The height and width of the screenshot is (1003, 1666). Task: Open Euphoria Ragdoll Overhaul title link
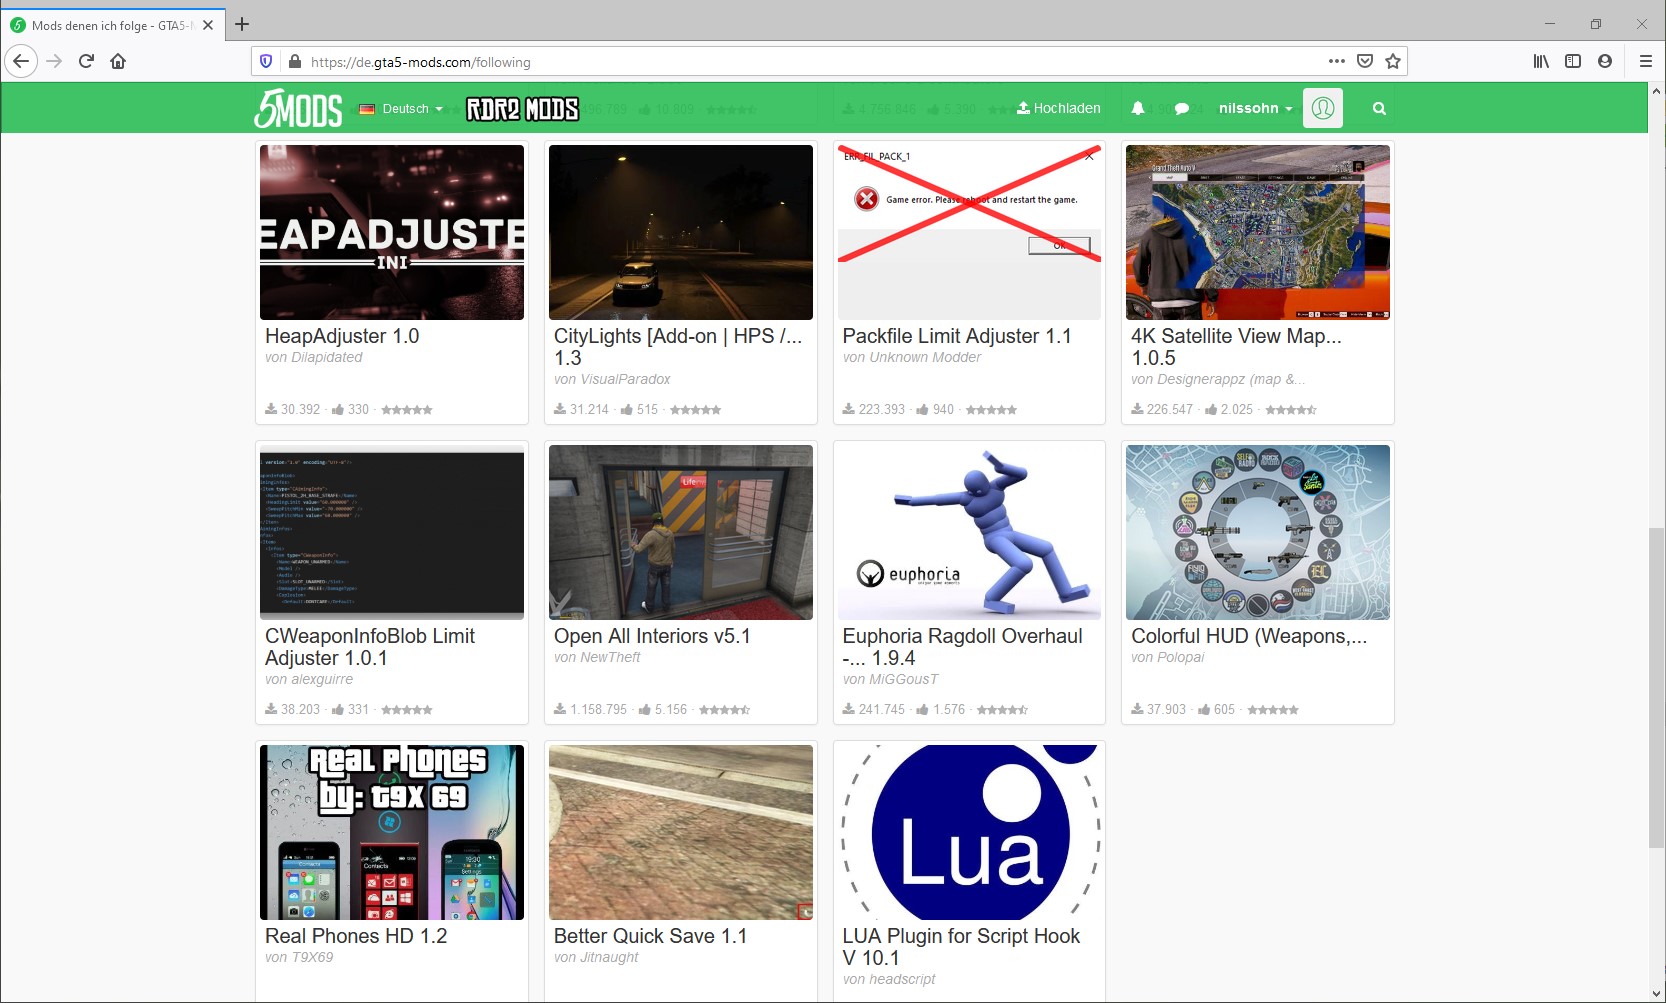[962, 647]
